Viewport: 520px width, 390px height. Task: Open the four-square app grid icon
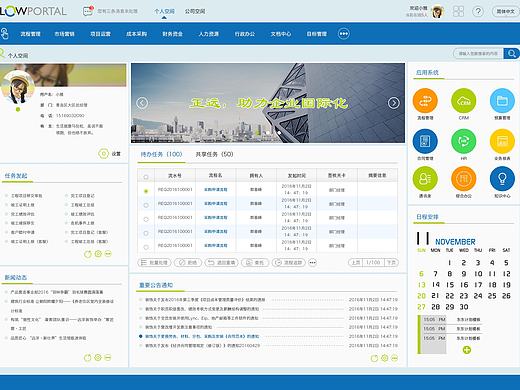[x=458, y=11]
